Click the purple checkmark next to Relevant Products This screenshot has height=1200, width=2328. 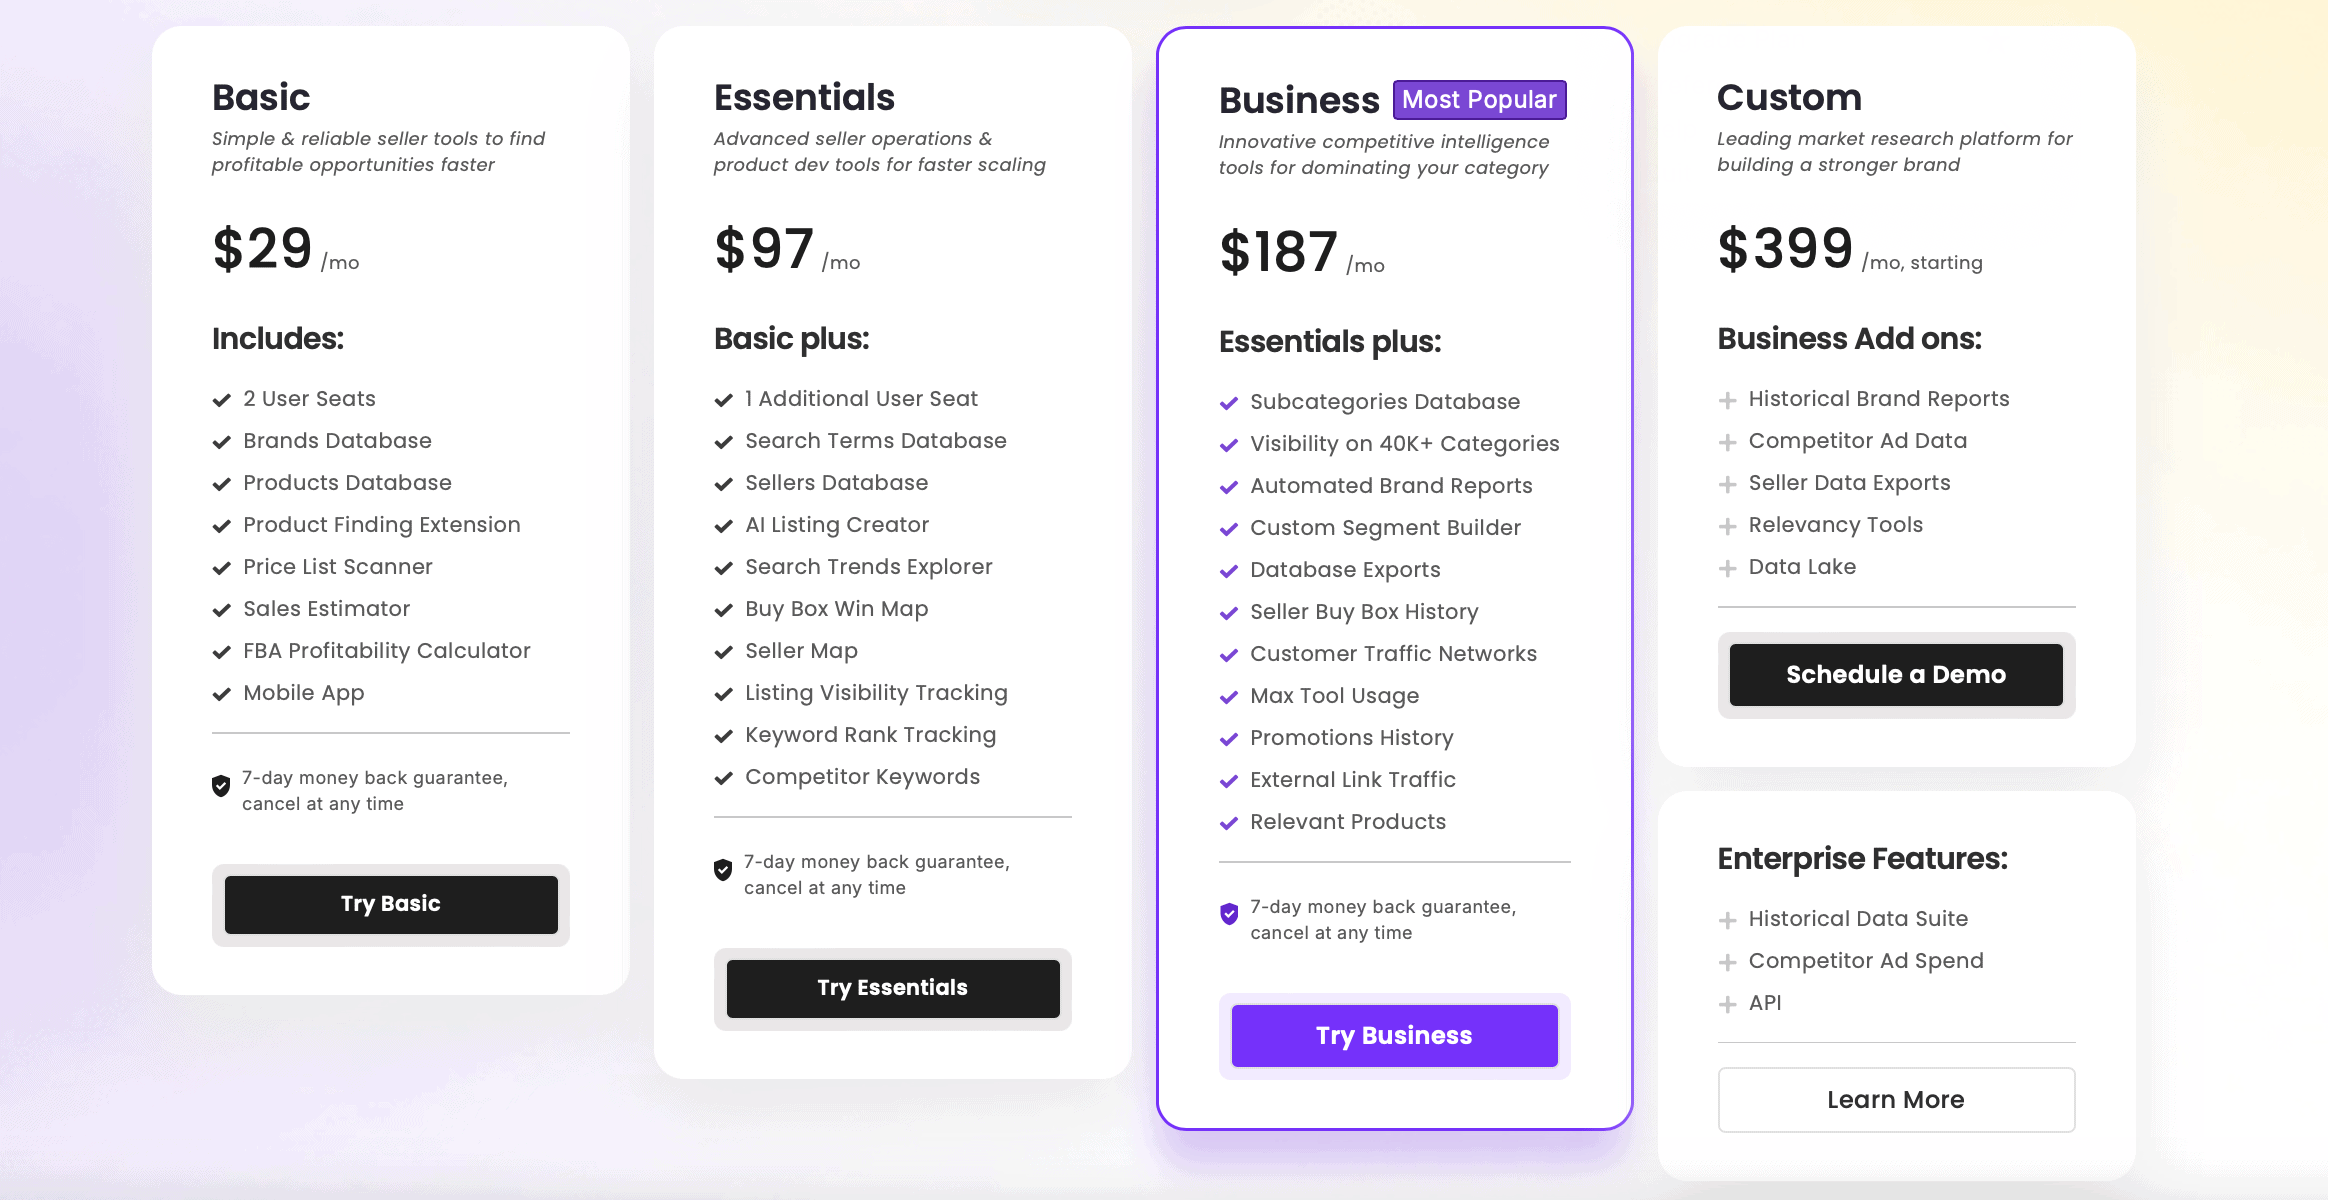[1229, 823]
